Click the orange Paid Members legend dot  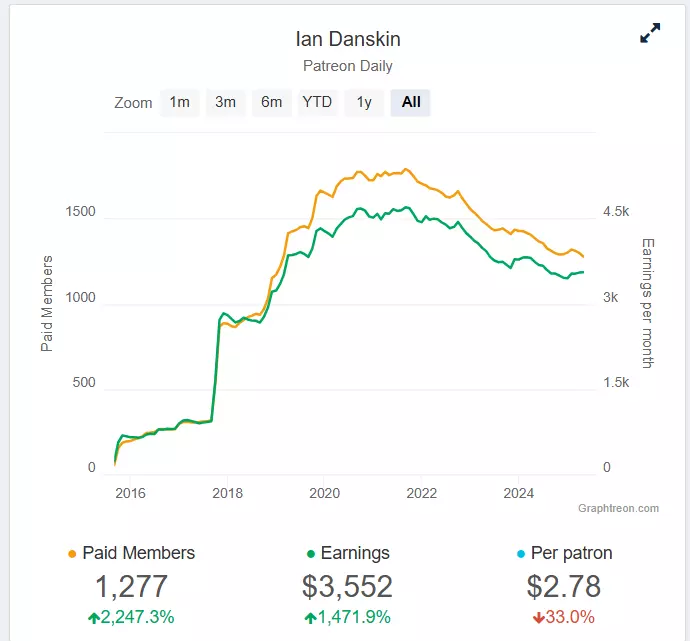click(72, 554)
